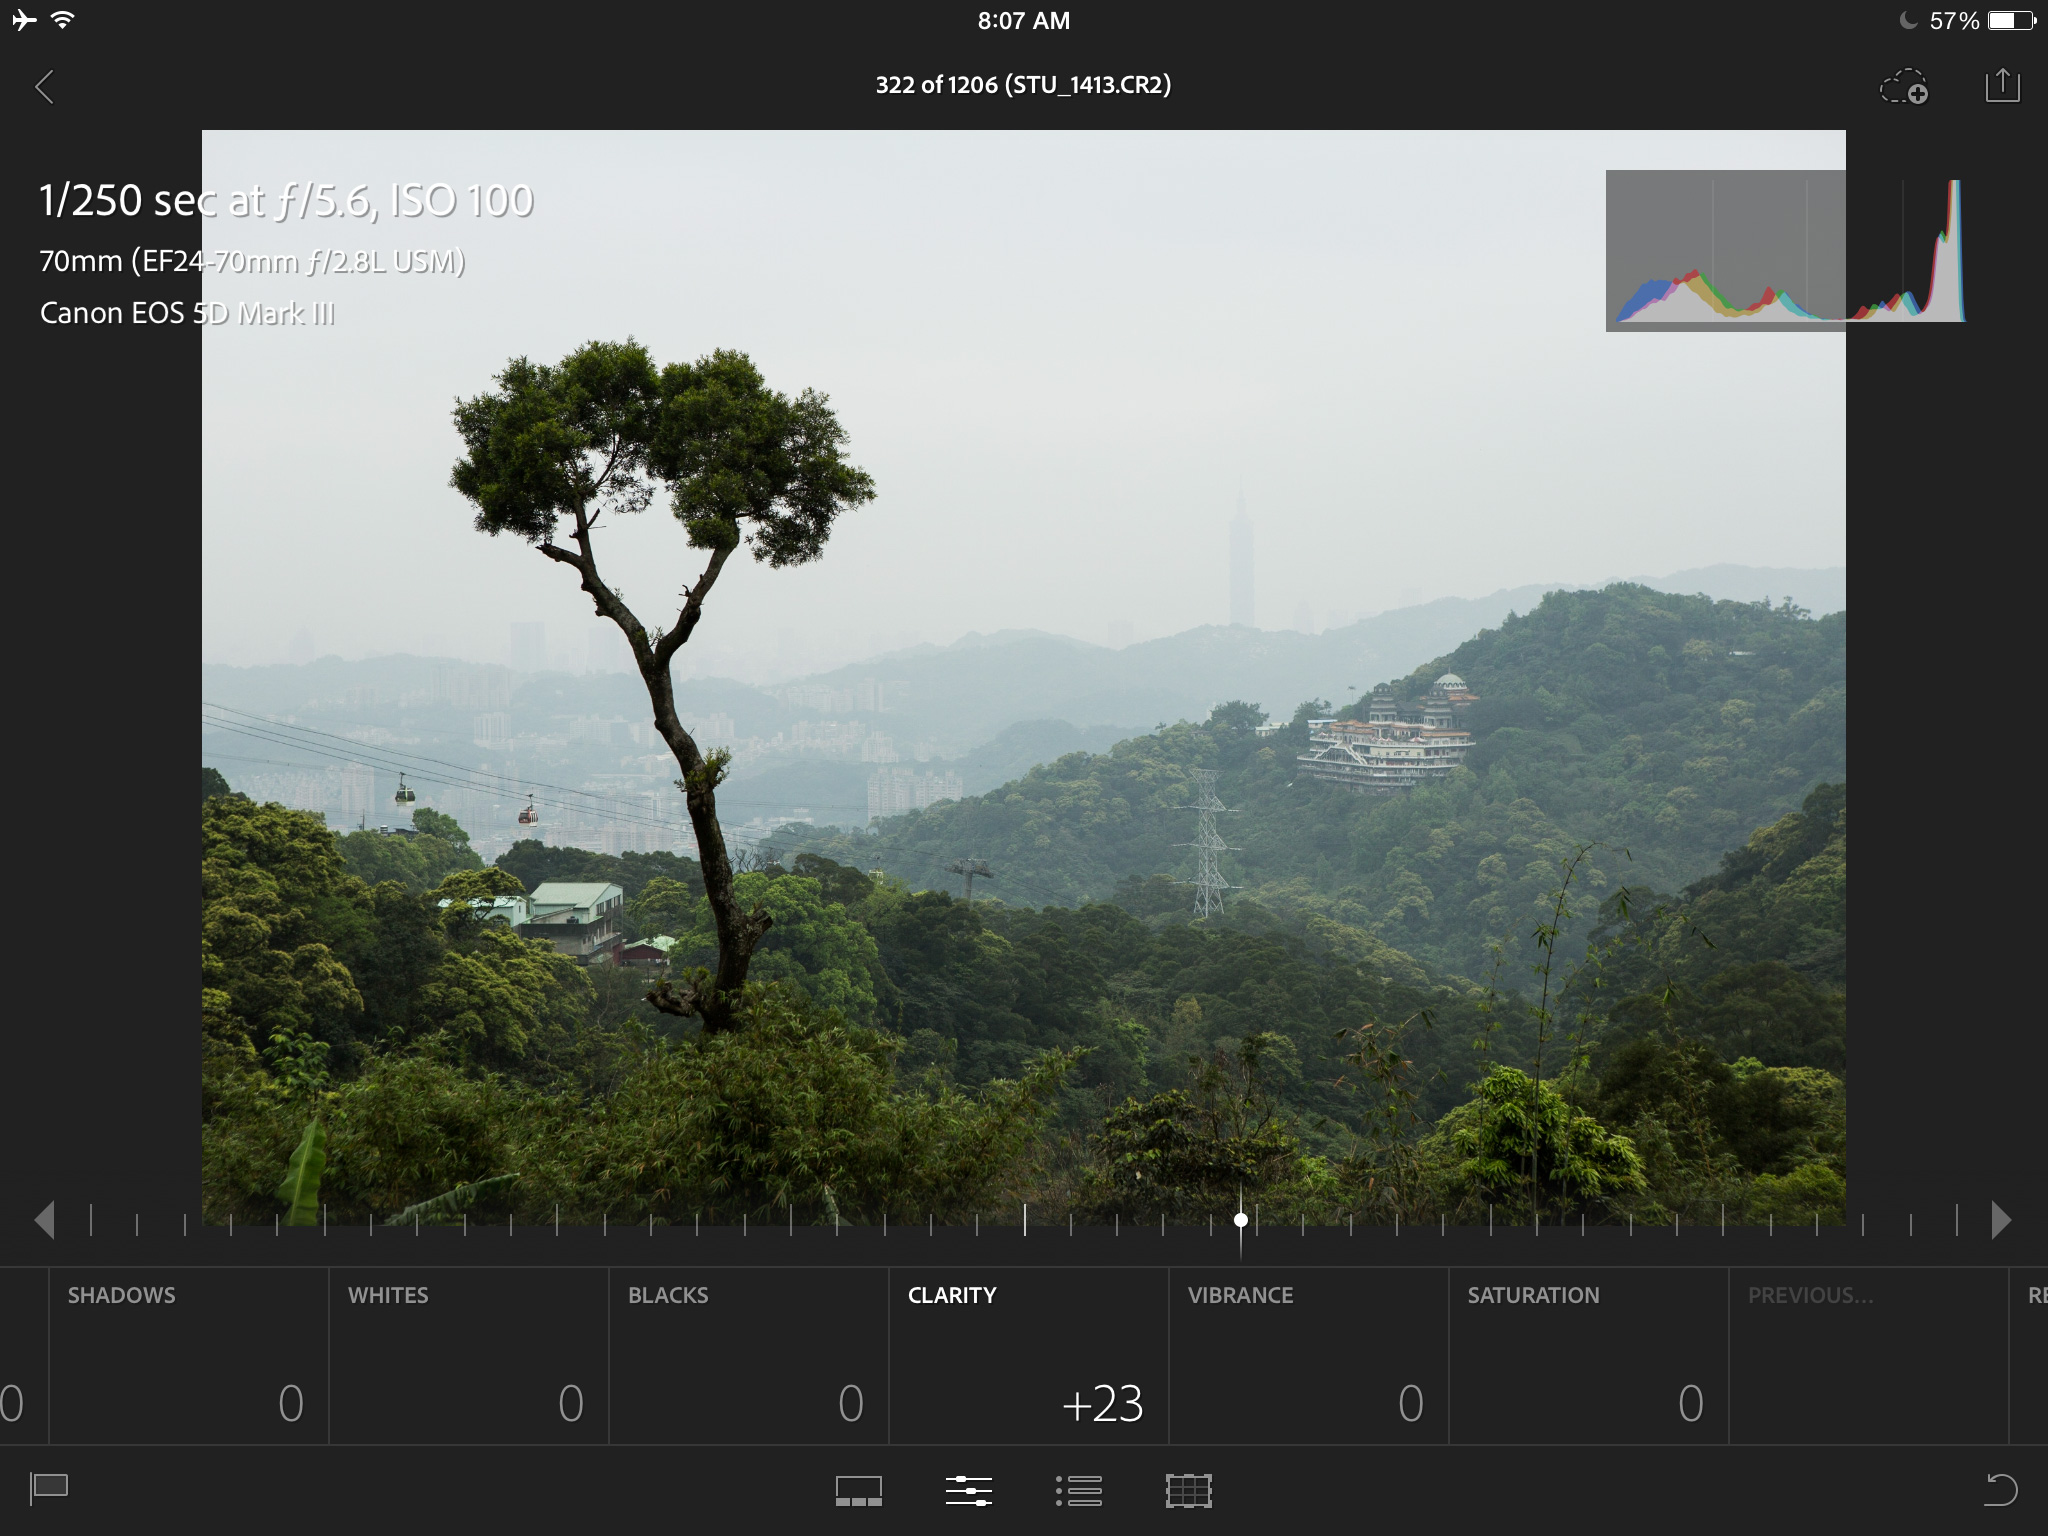Tap the Wi-Fi status icon

click(63, 20)
